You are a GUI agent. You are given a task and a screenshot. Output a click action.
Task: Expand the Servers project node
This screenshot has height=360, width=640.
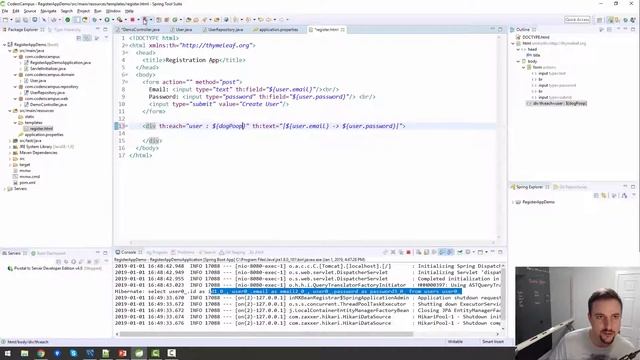pos(5,189)
